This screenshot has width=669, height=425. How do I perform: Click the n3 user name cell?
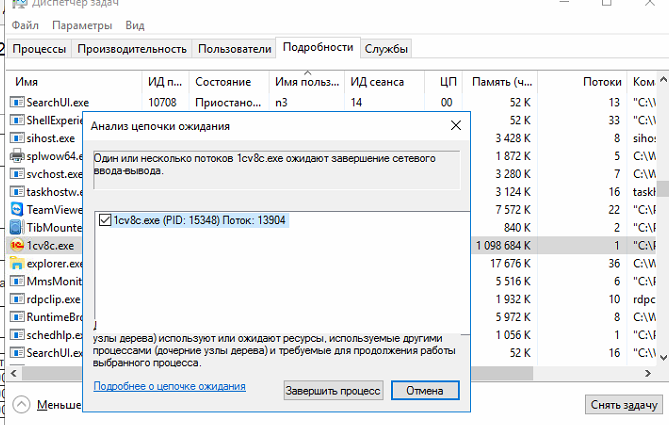point(281,103)
